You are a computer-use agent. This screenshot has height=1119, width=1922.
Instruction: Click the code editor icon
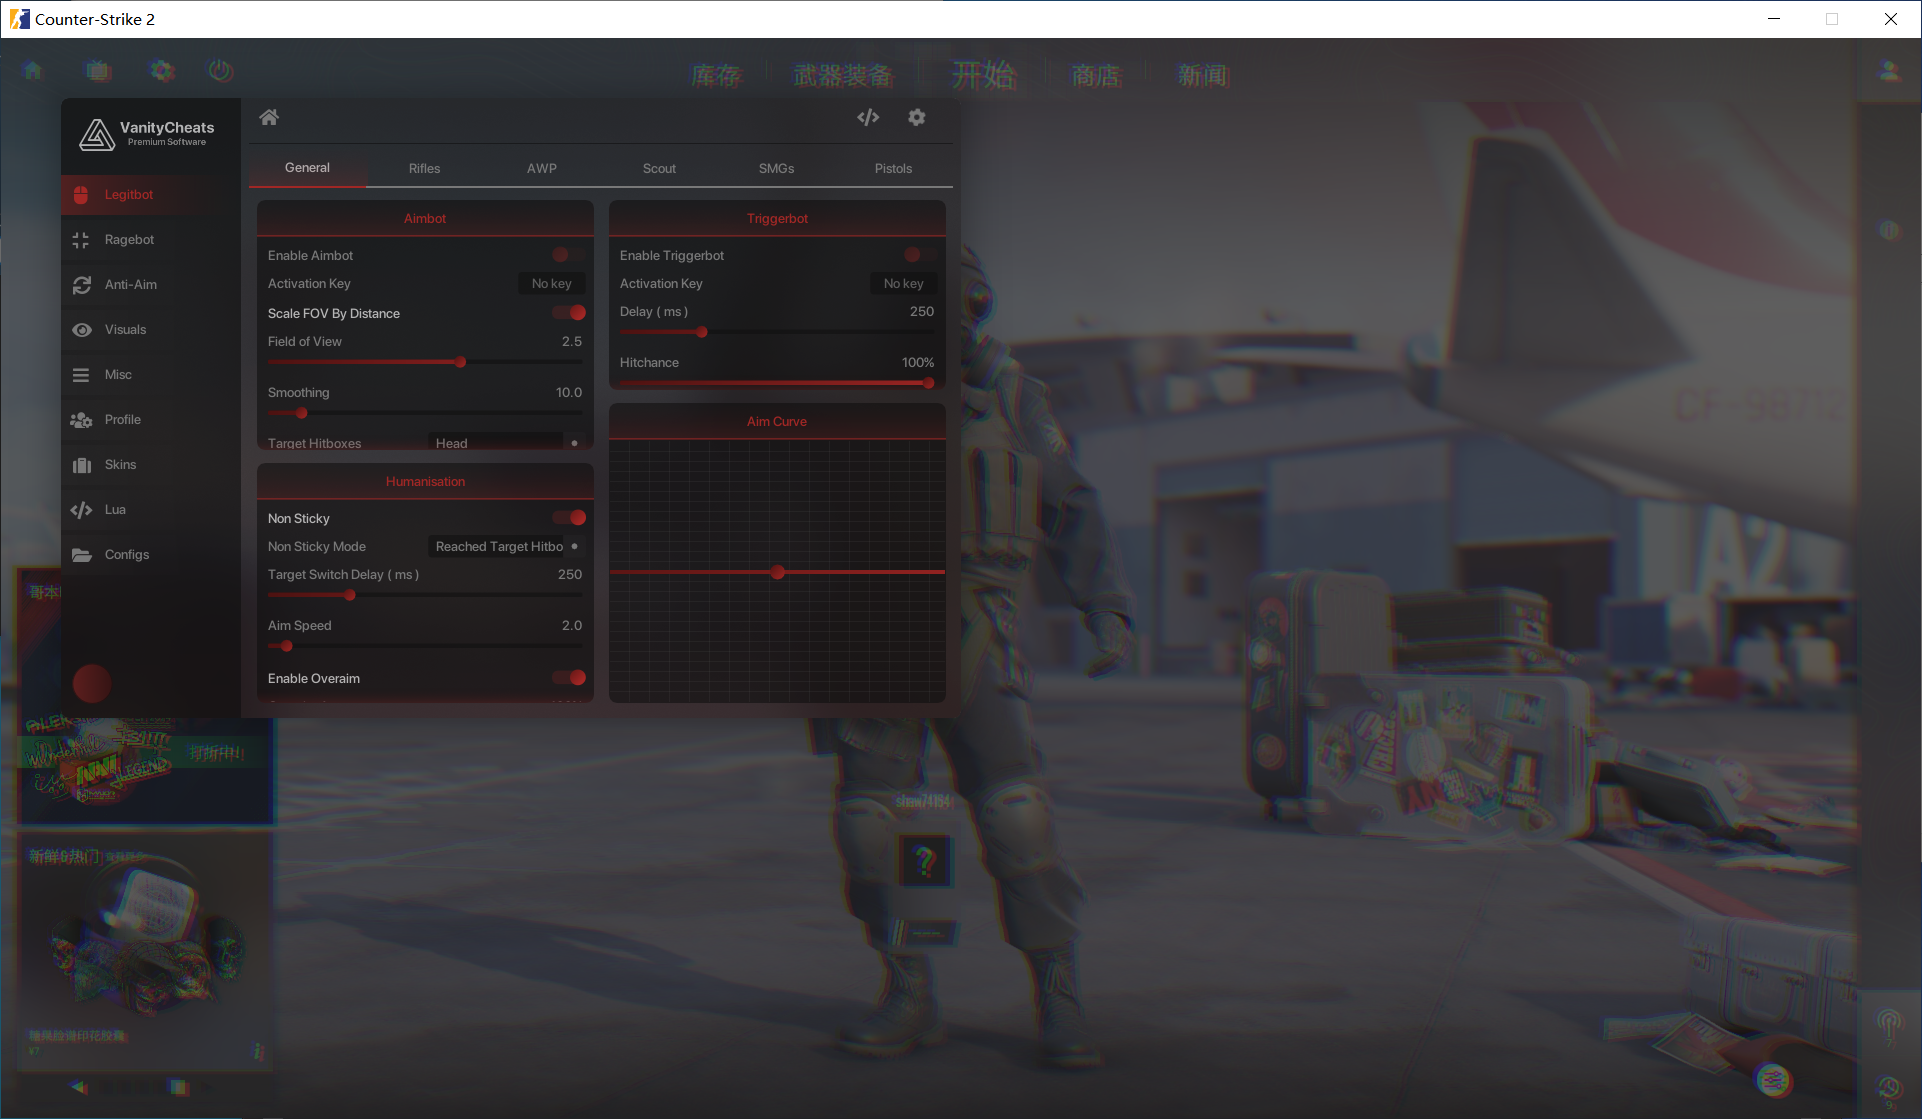tap(867, 119)
